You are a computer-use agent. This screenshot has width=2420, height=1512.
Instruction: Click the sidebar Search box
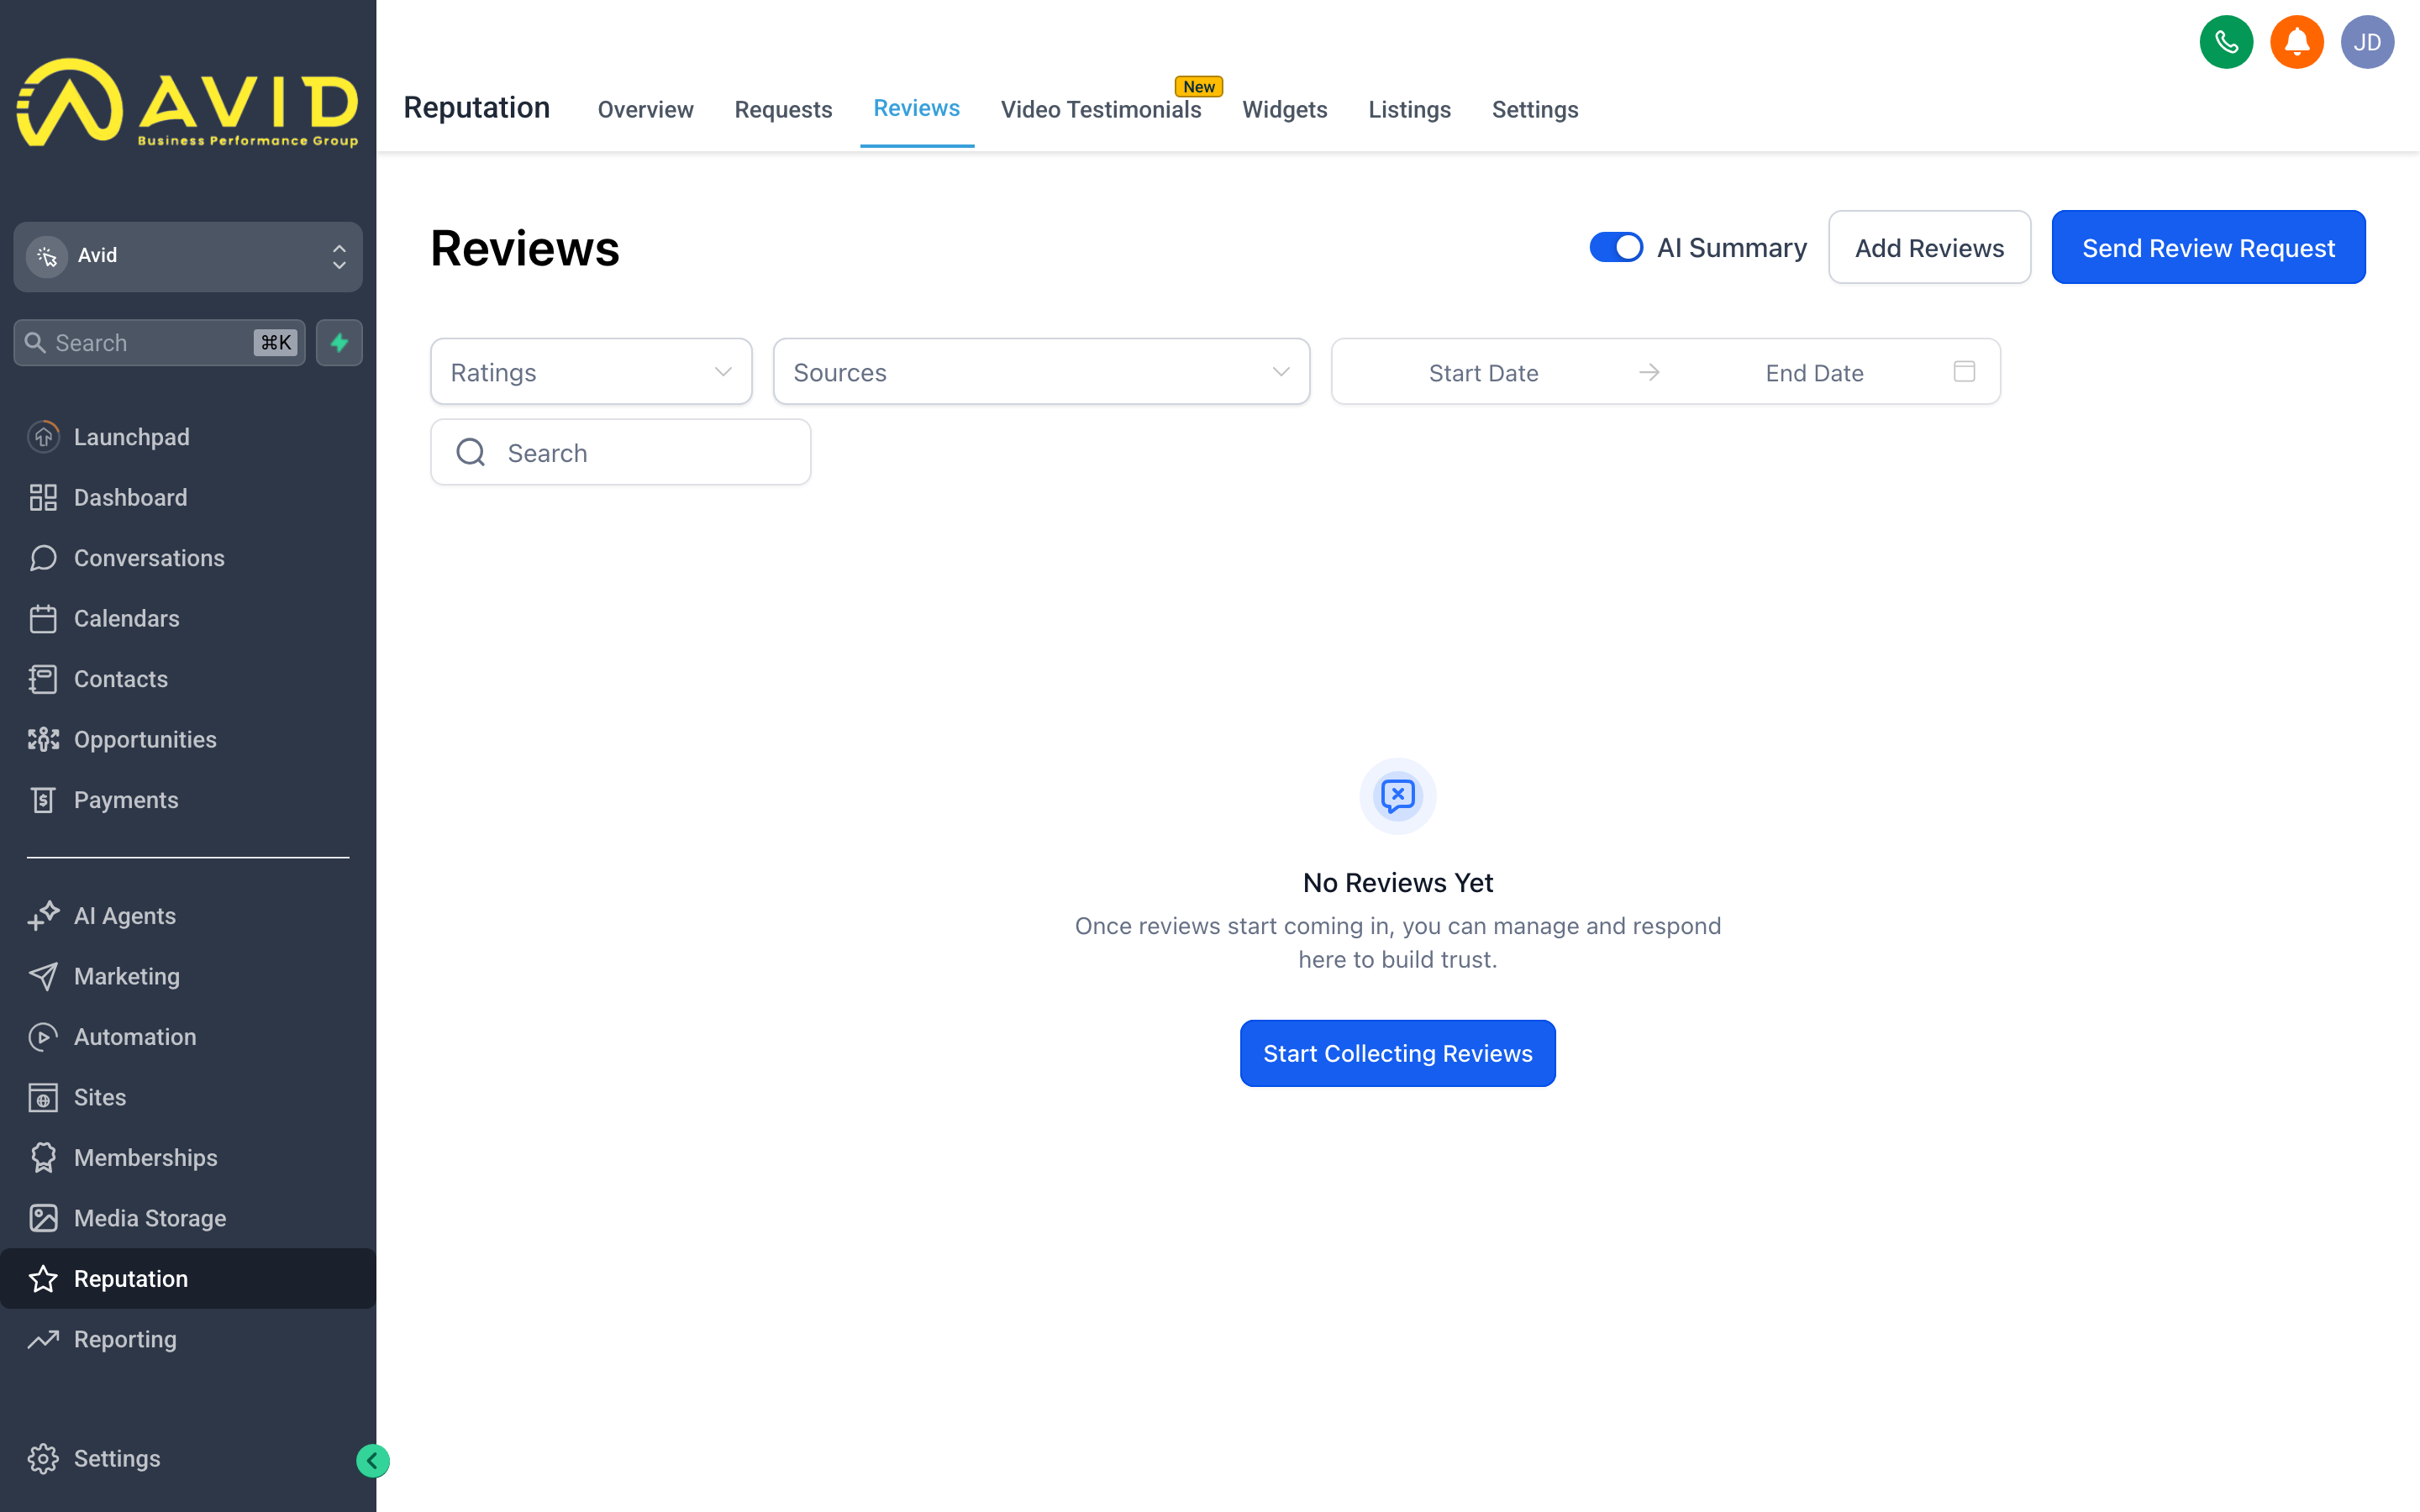point(160,343)
